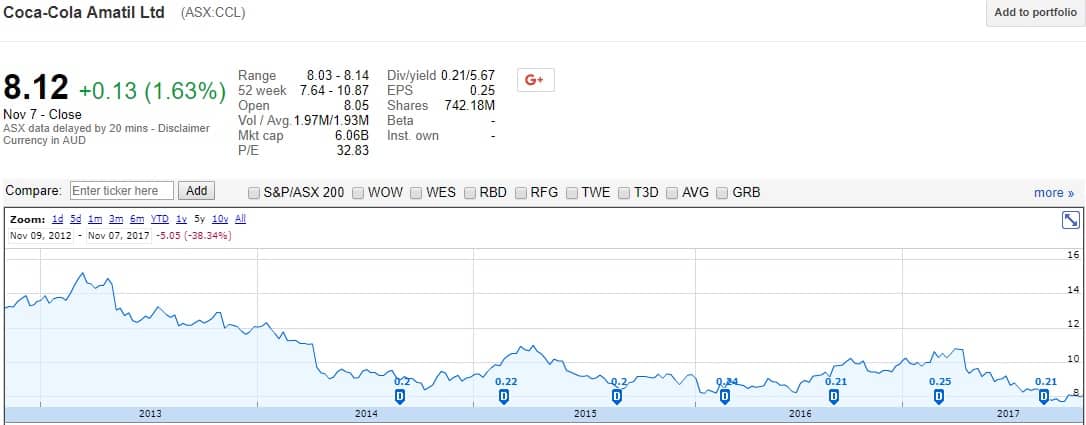1086x425 pixels.
Task: Click the 0.22 dividend marker icon
Action: coord(504,396)
